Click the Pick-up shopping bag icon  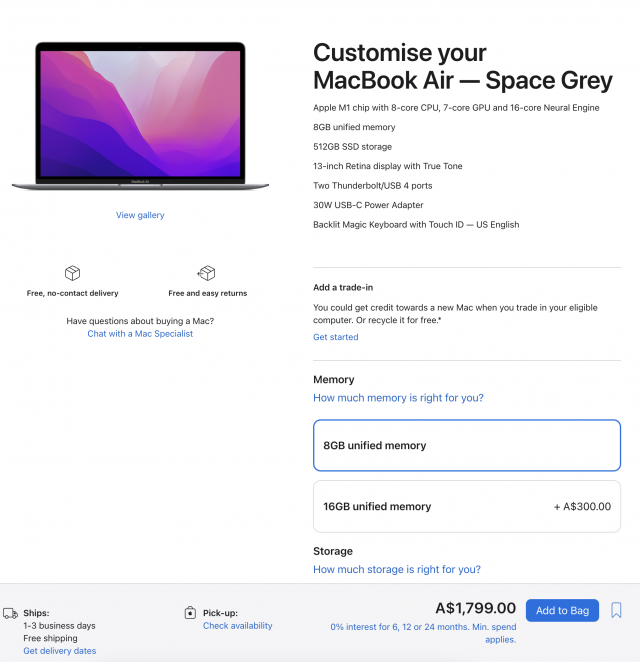(x=190, y=613)
